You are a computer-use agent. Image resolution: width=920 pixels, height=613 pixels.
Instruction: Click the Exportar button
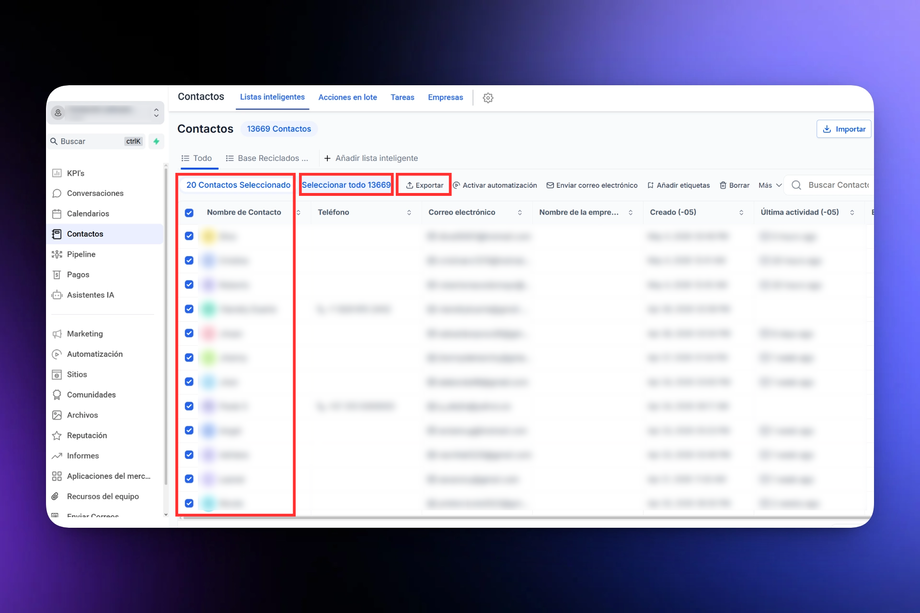click(424, 185)
